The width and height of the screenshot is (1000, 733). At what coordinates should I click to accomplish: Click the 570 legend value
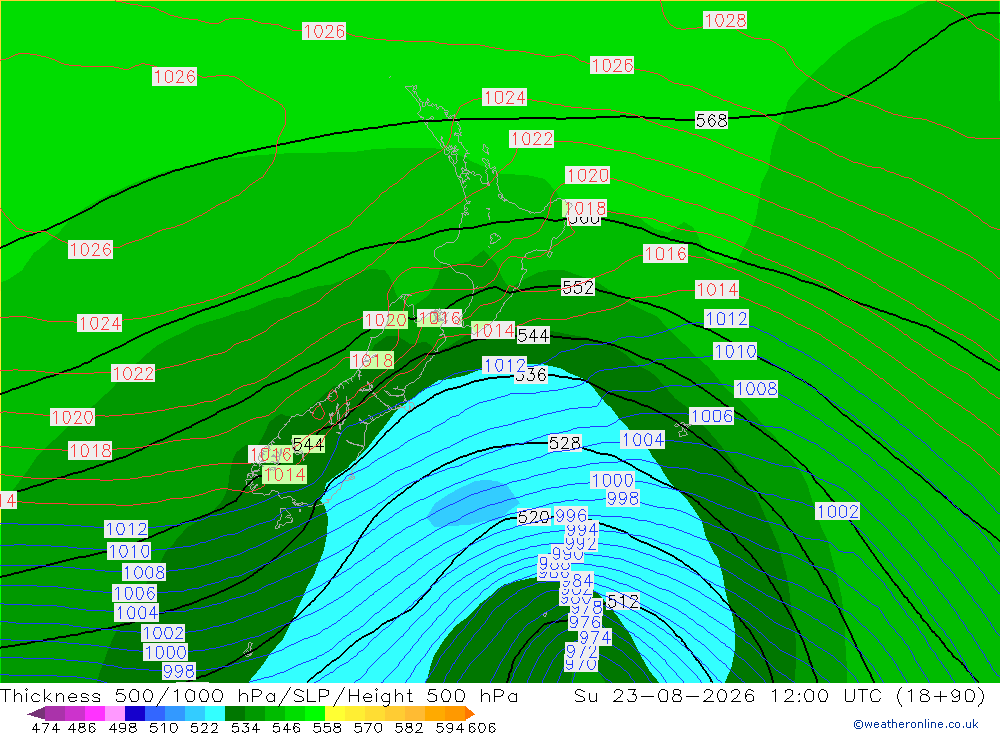(x=367, y=727)
